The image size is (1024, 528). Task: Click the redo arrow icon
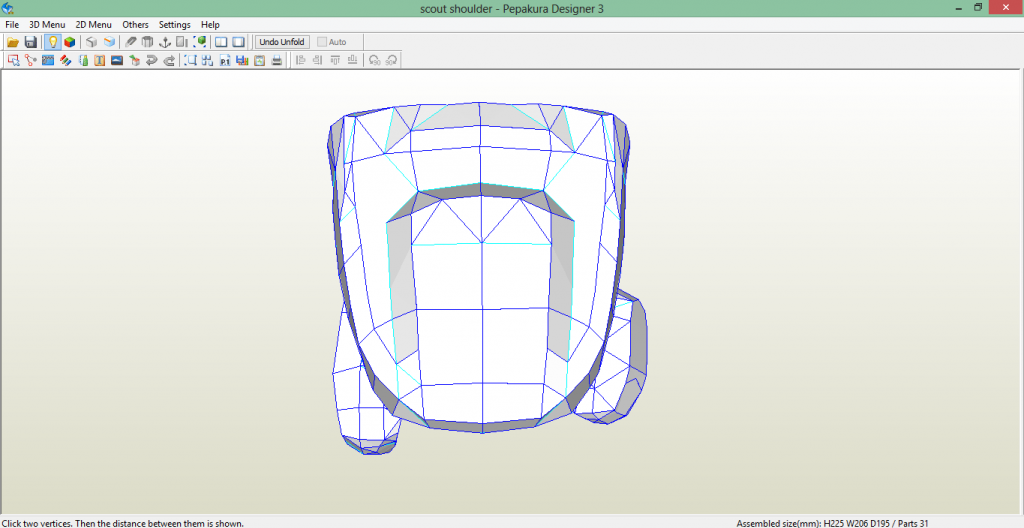tap(169, 60)
